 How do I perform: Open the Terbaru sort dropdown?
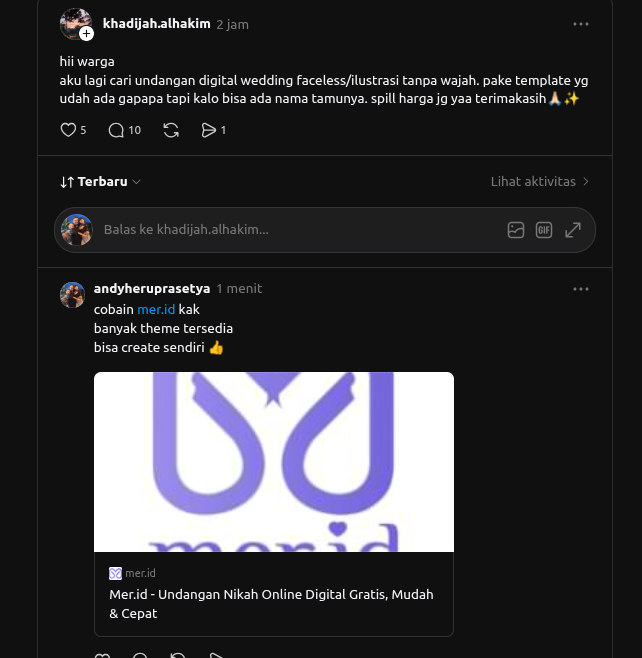[x=100, y=182]
